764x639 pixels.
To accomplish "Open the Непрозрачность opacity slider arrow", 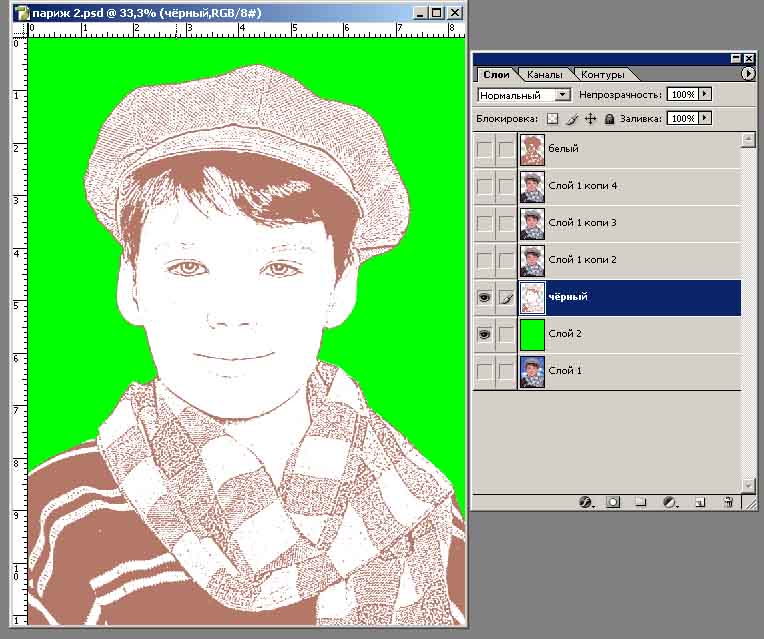I will pos(705,94).
